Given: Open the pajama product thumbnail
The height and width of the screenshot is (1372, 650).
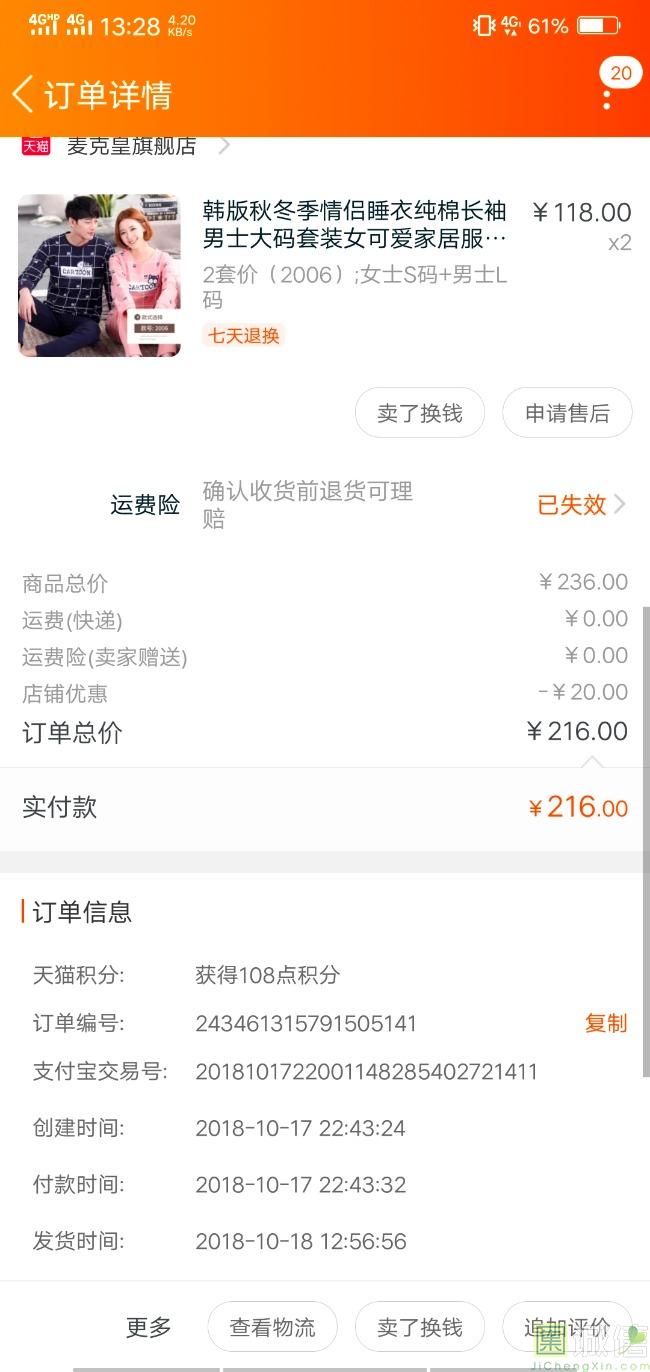Looking at the screenshot, I should coord(100,275).
